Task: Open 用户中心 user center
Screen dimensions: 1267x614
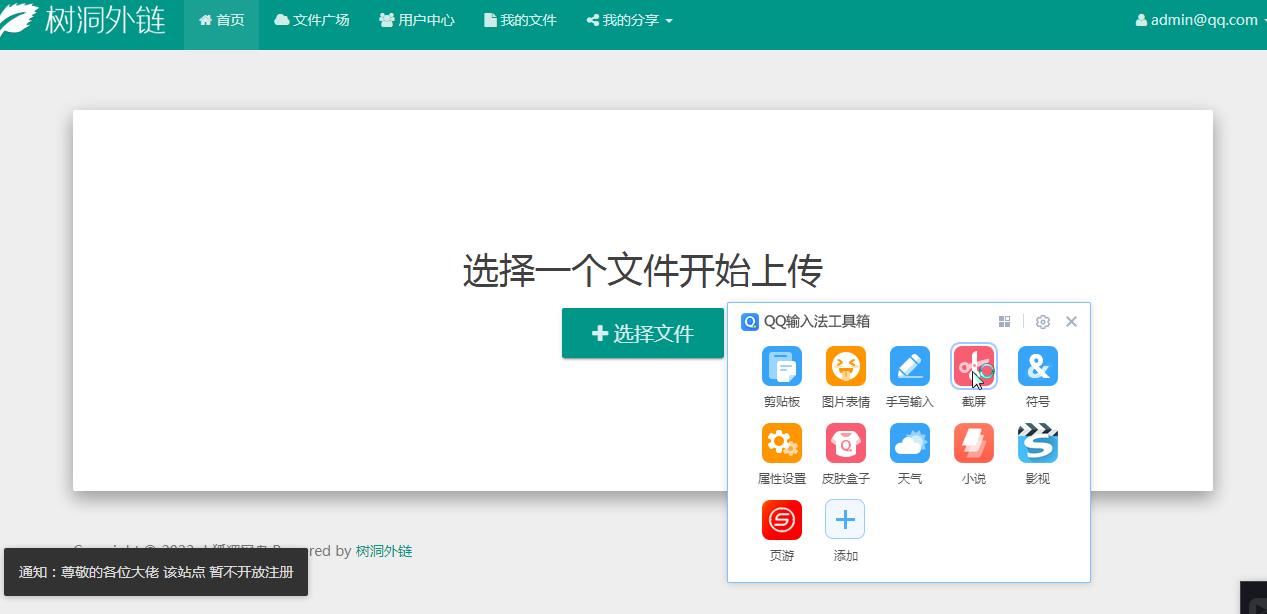Action: click(417, 20)
